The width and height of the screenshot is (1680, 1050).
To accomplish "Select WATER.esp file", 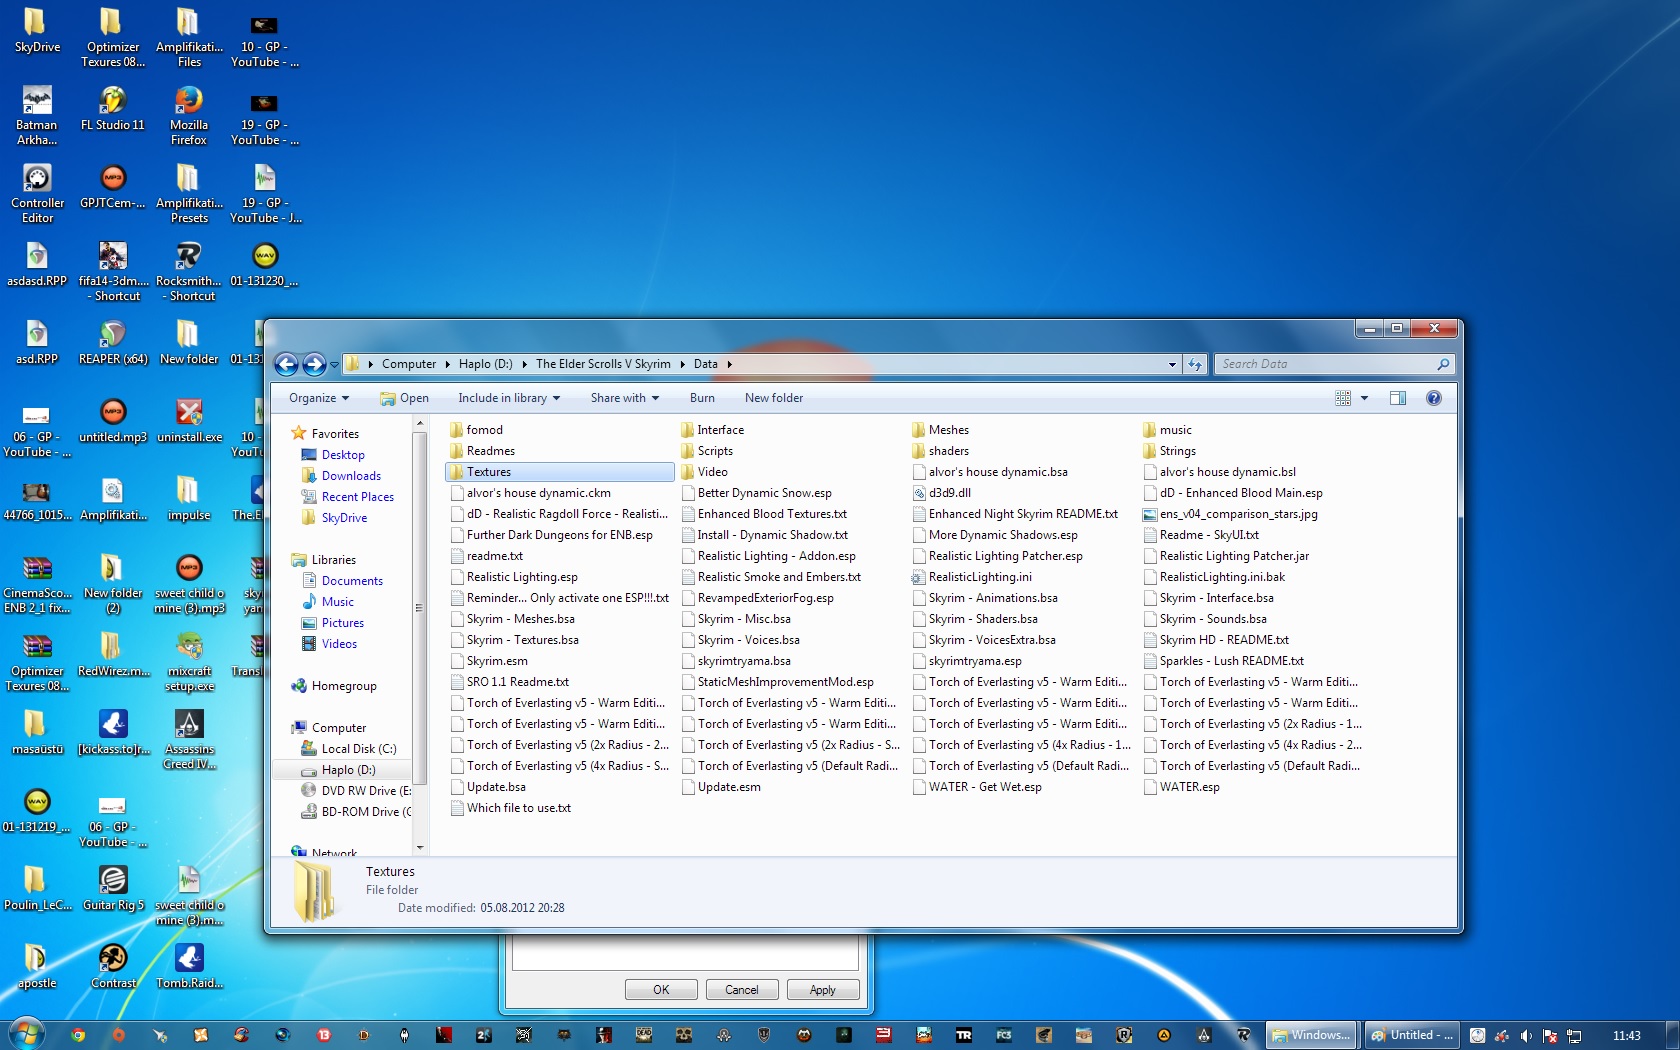I will click(1190, 787).
